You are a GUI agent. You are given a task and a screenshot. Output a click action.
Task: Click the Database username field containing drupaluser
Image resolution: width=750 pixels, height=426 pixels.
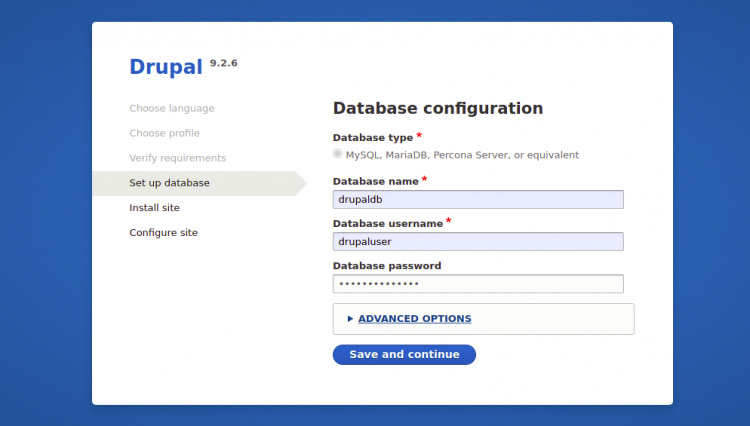coord(478,242)
